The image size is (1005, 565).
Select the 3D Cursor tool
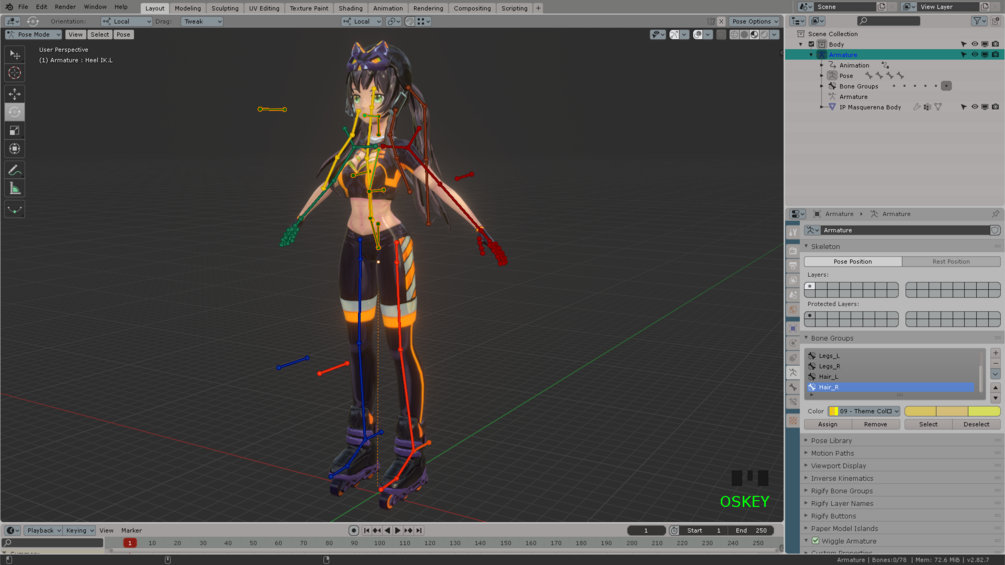(x=15, y=74)
